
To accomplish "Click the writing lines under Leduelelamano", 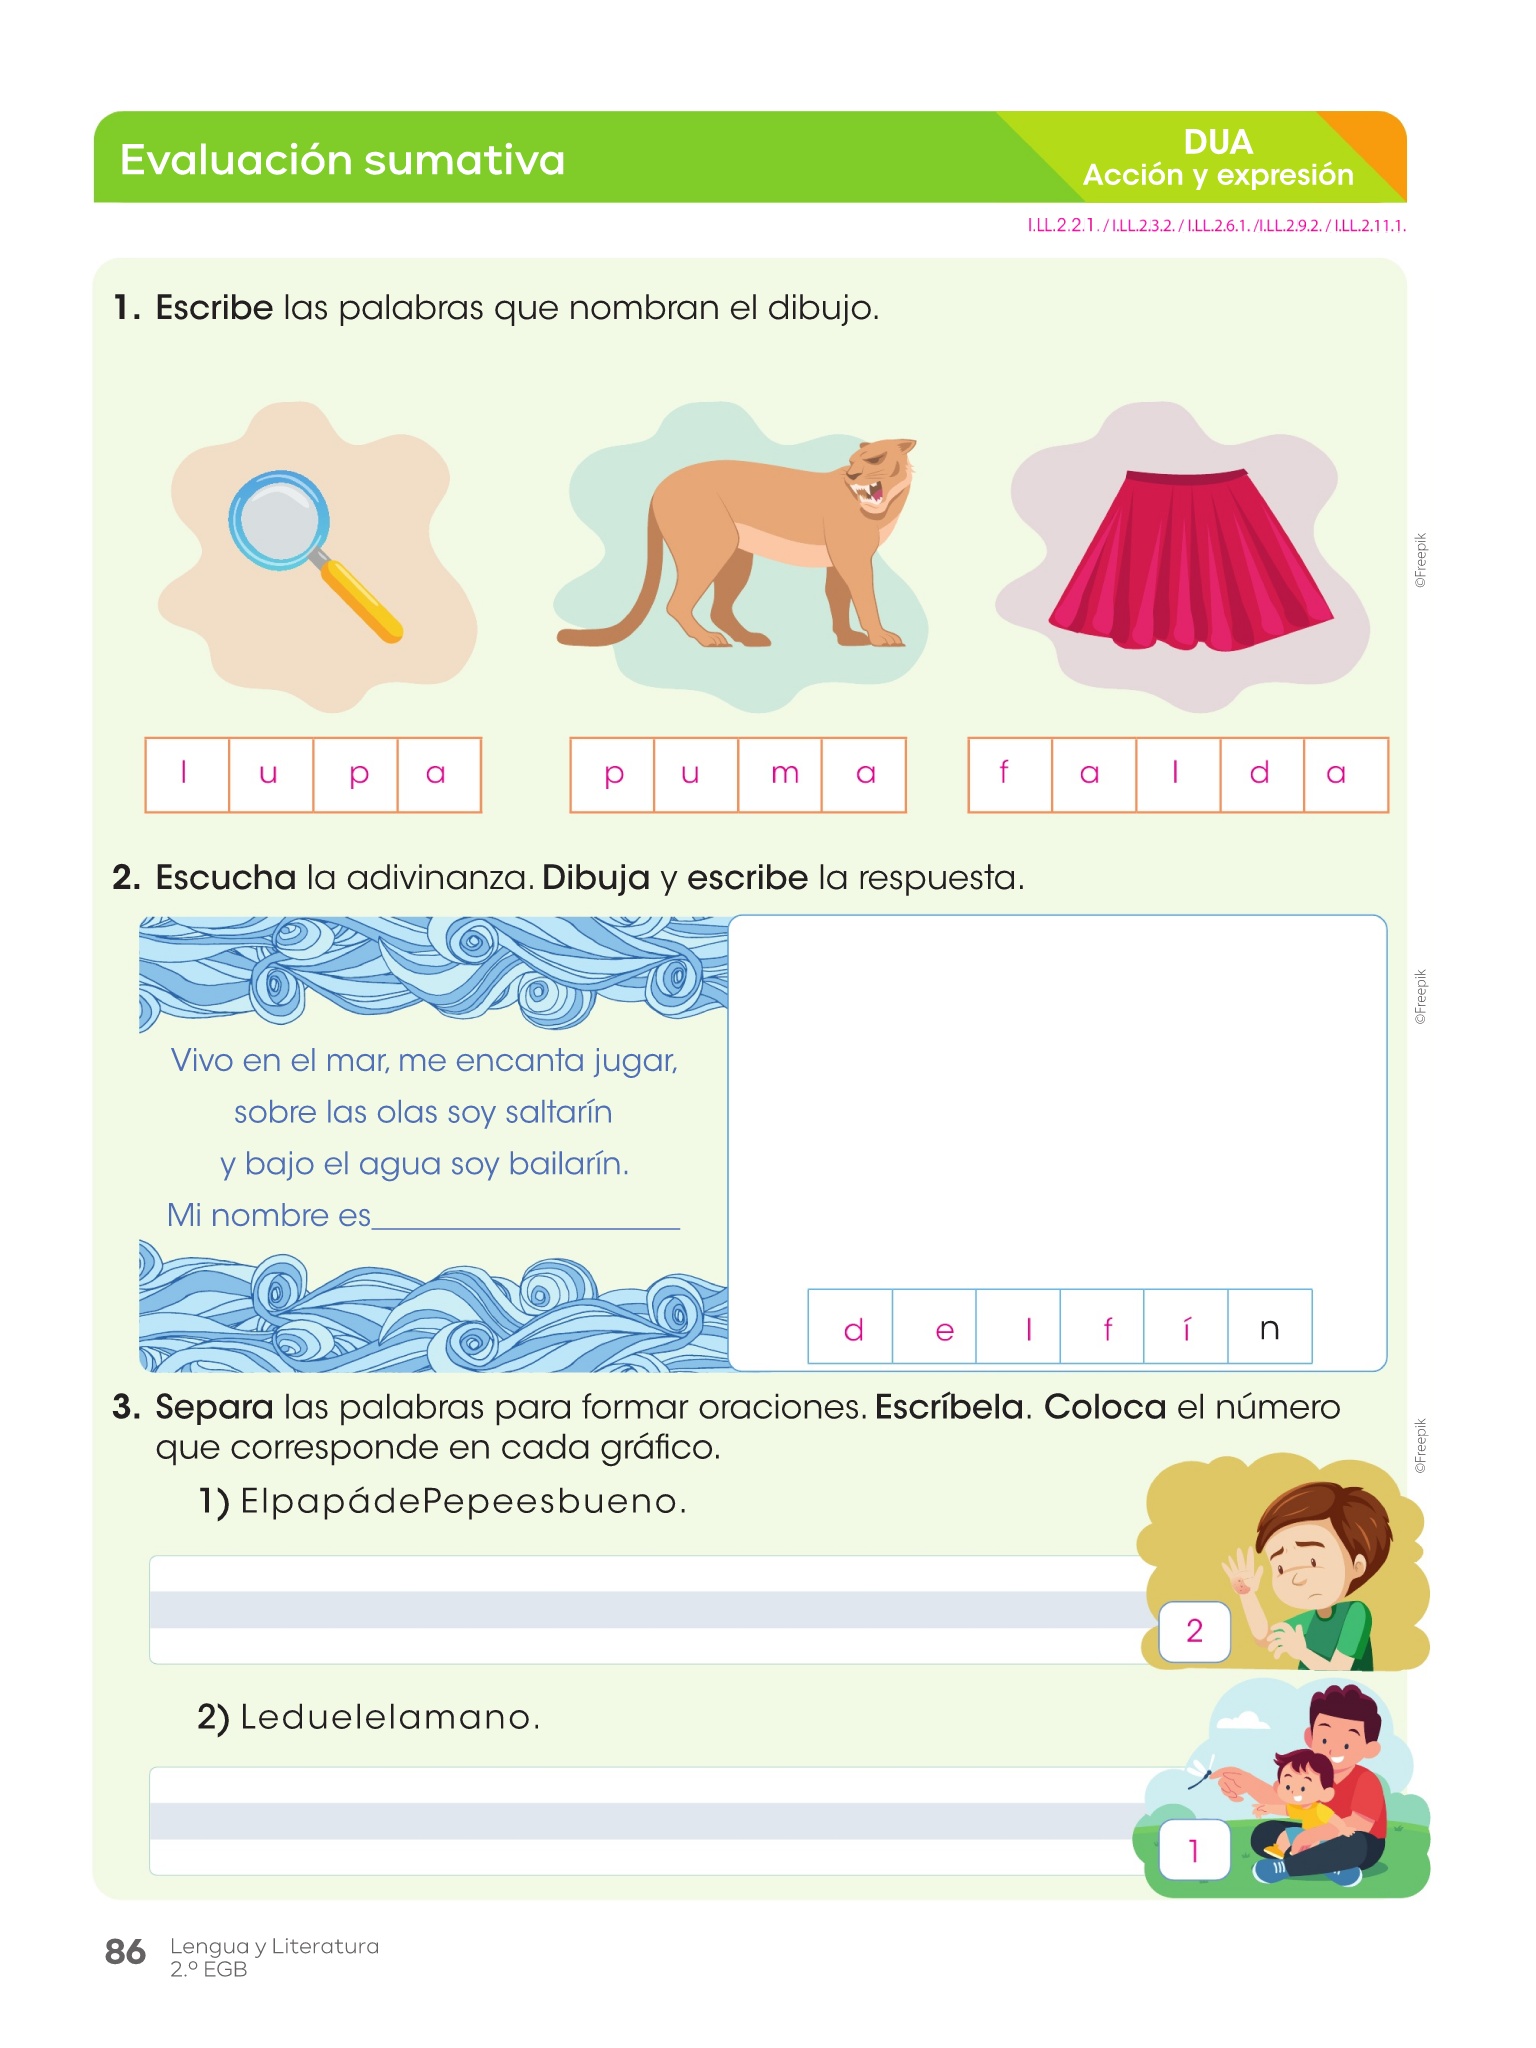I will (x=648, y=1821).
